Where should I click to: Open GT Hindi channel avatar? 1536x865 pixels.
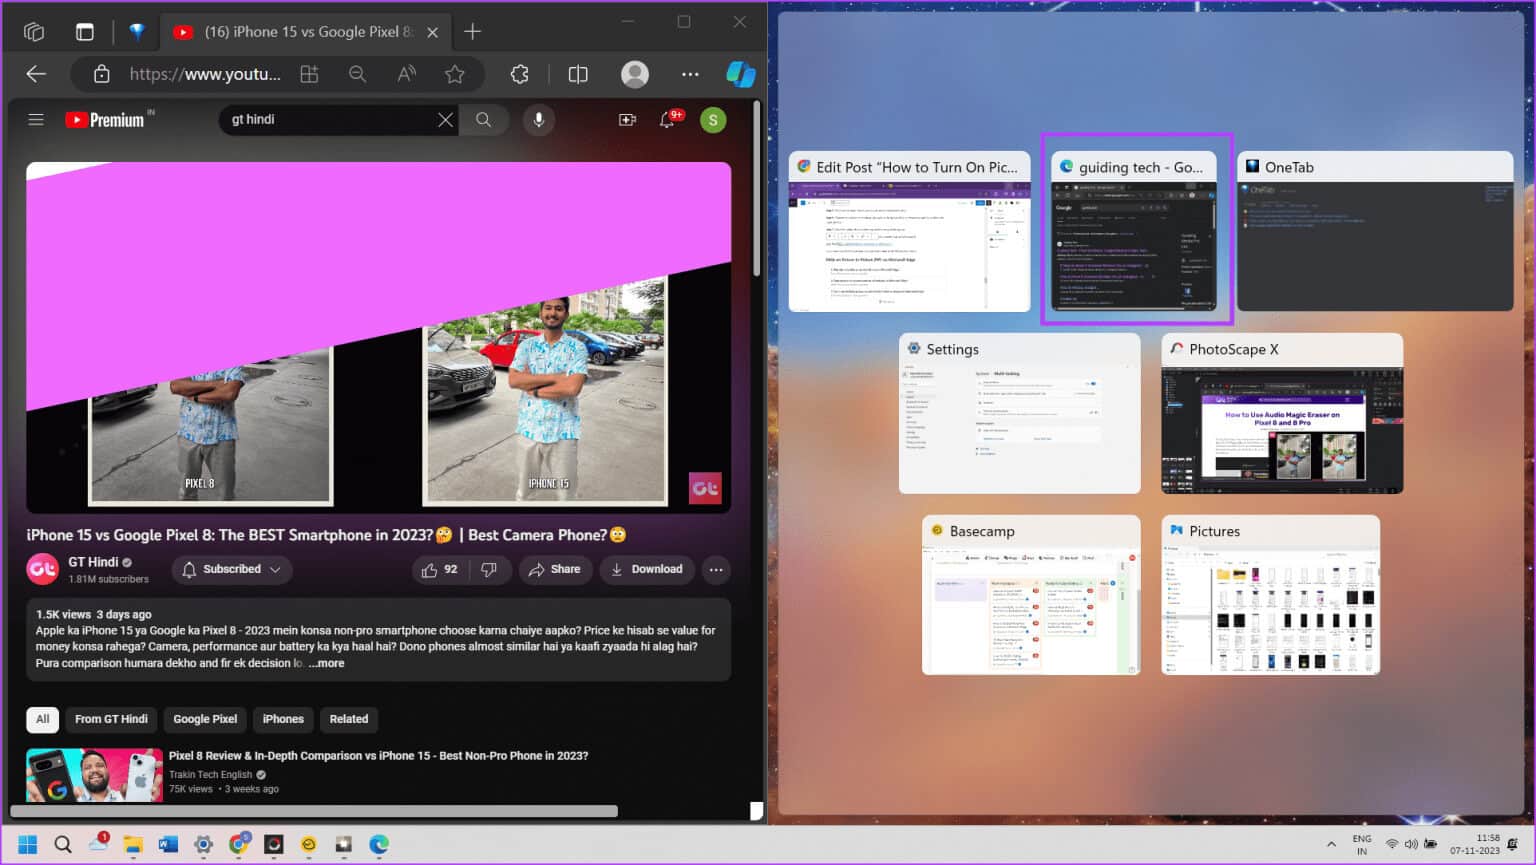pos(42,570)
